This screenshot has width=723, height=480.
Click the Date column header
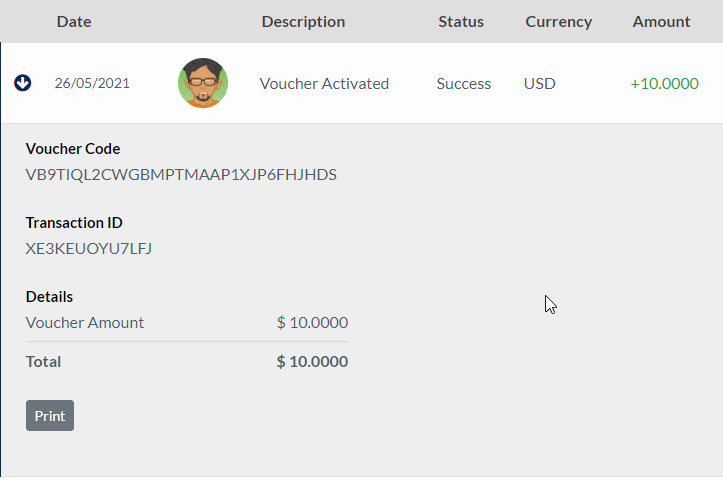coord(74,21)
